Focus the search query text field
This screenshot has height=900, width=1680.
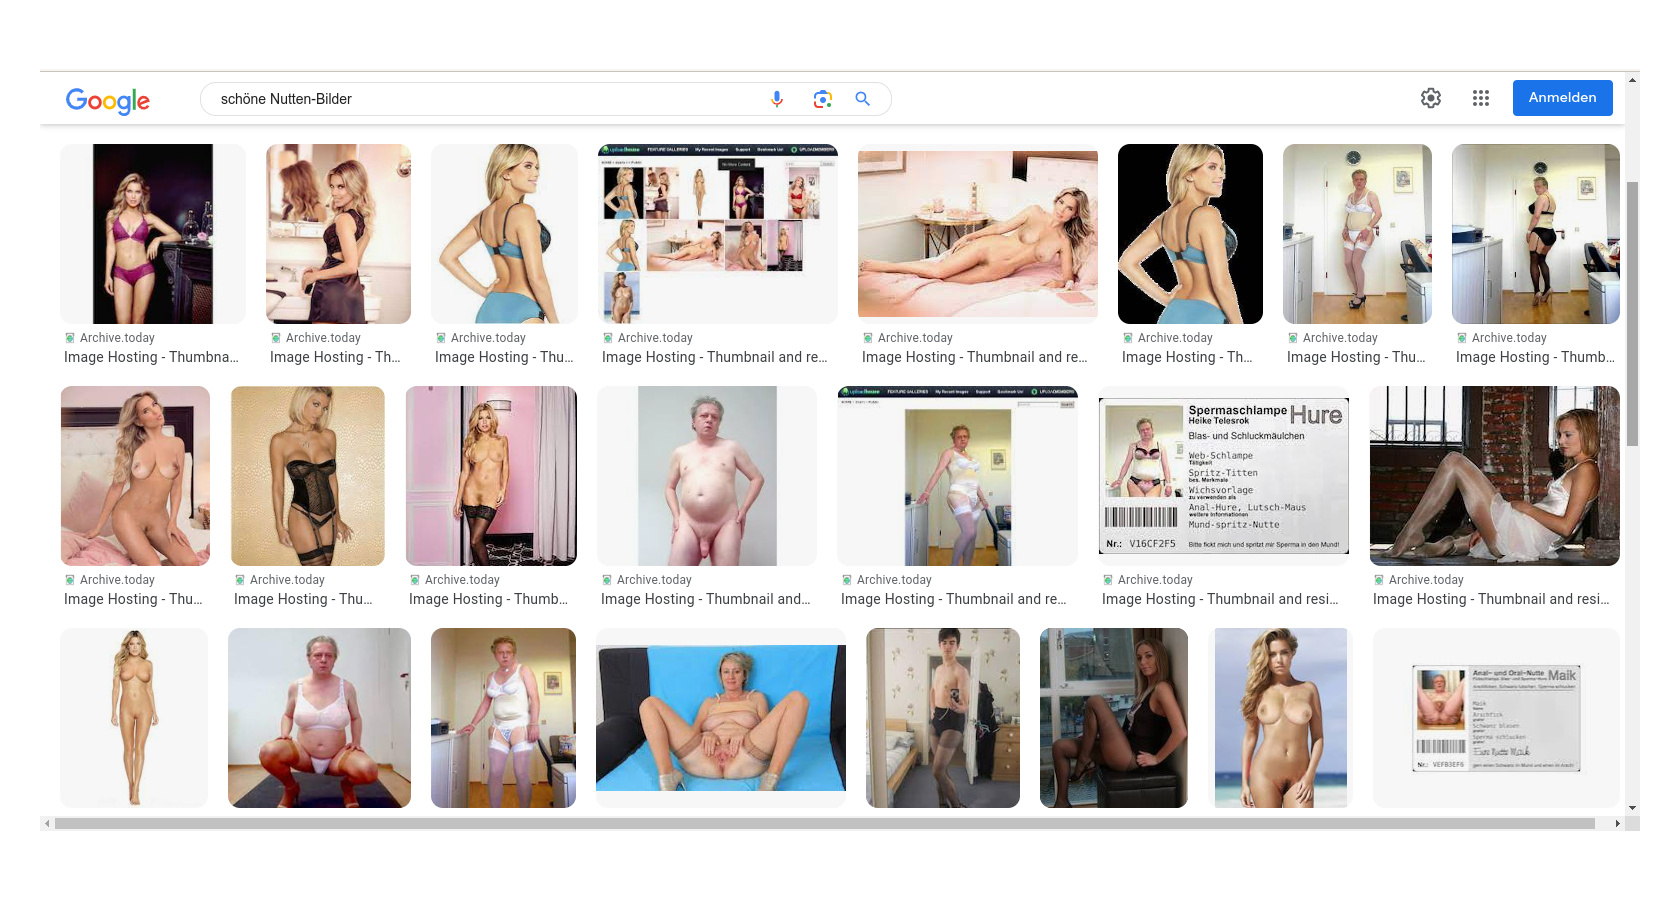tap(480, 99)
